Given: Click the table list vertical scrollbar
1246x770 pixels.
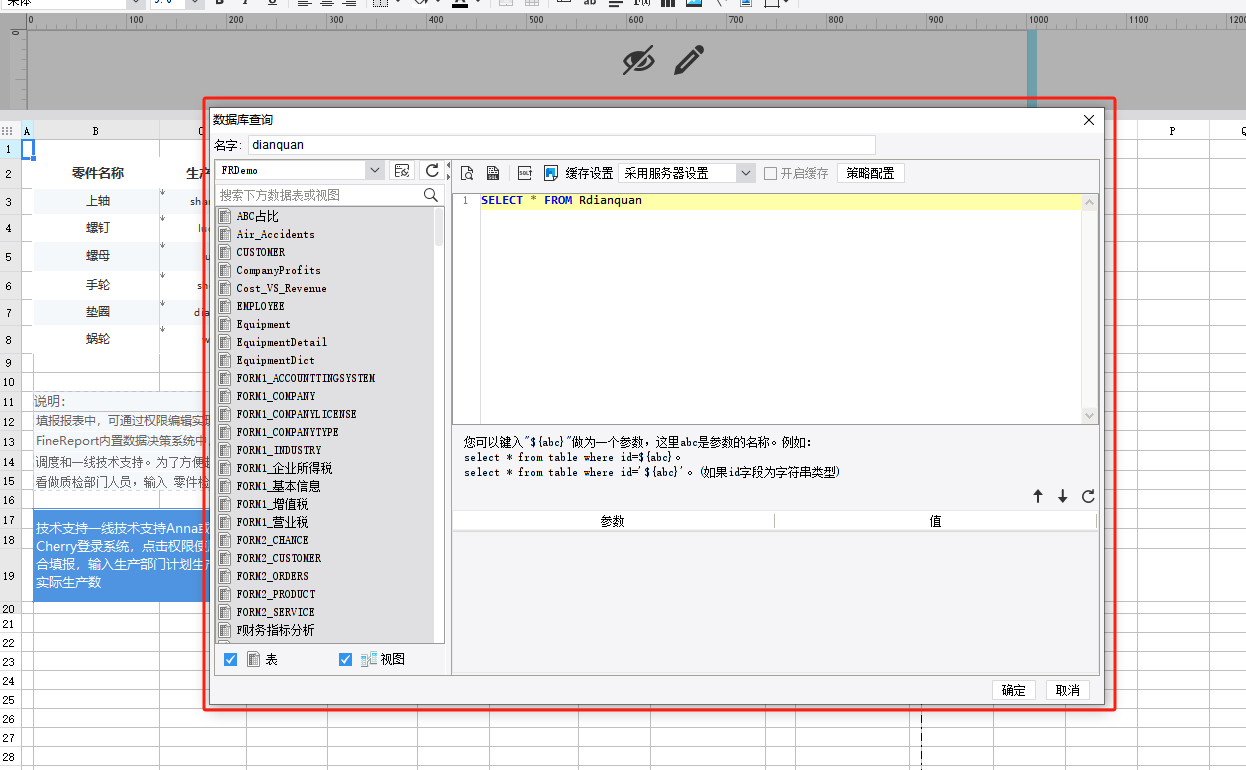Looking at the screenshot, I should click(x=439, y=227).
